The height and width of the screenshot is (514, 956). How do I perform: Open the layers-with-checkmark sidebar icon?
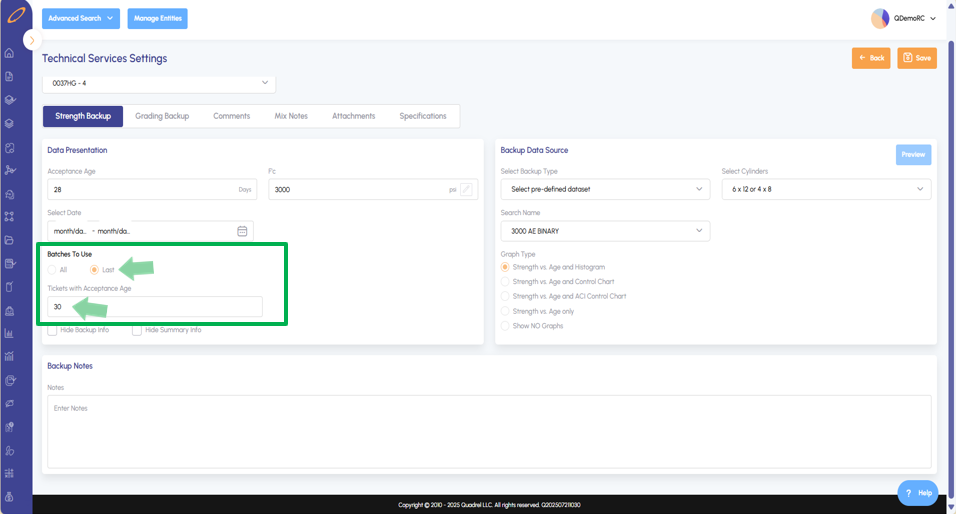pyautogui.click(x=9, y=100)
